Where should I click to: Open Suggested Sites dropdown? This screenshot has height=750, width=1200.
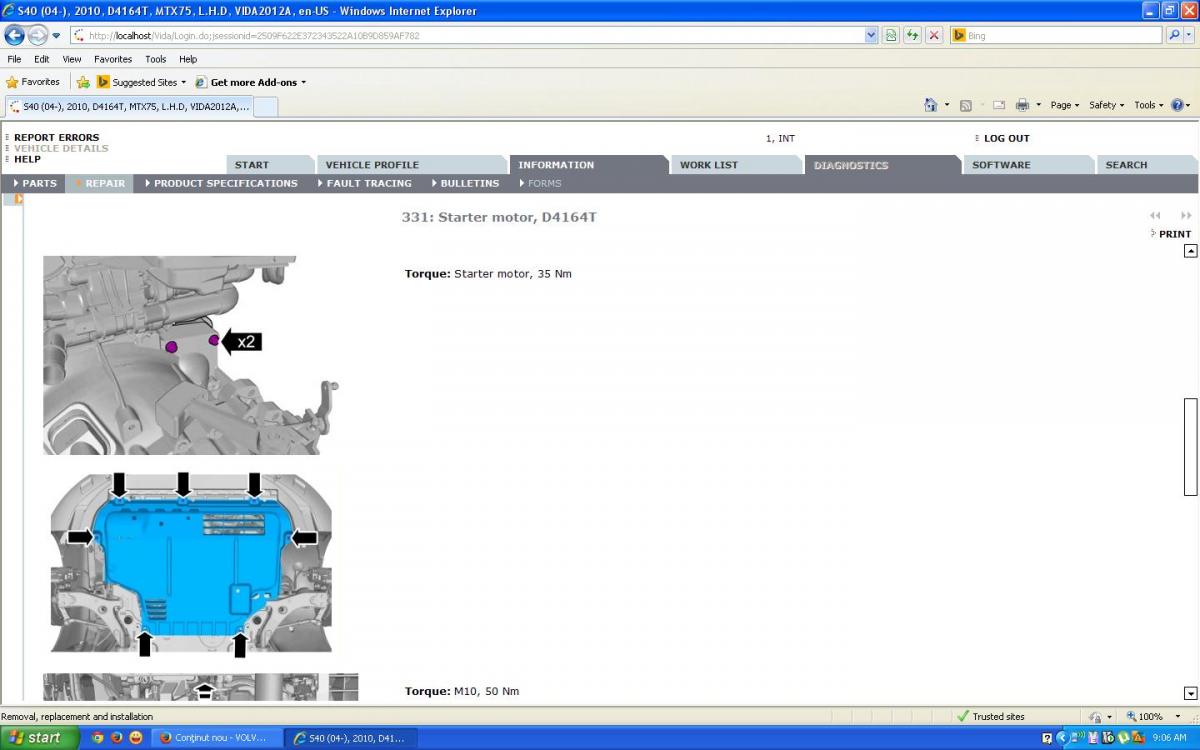141,82
